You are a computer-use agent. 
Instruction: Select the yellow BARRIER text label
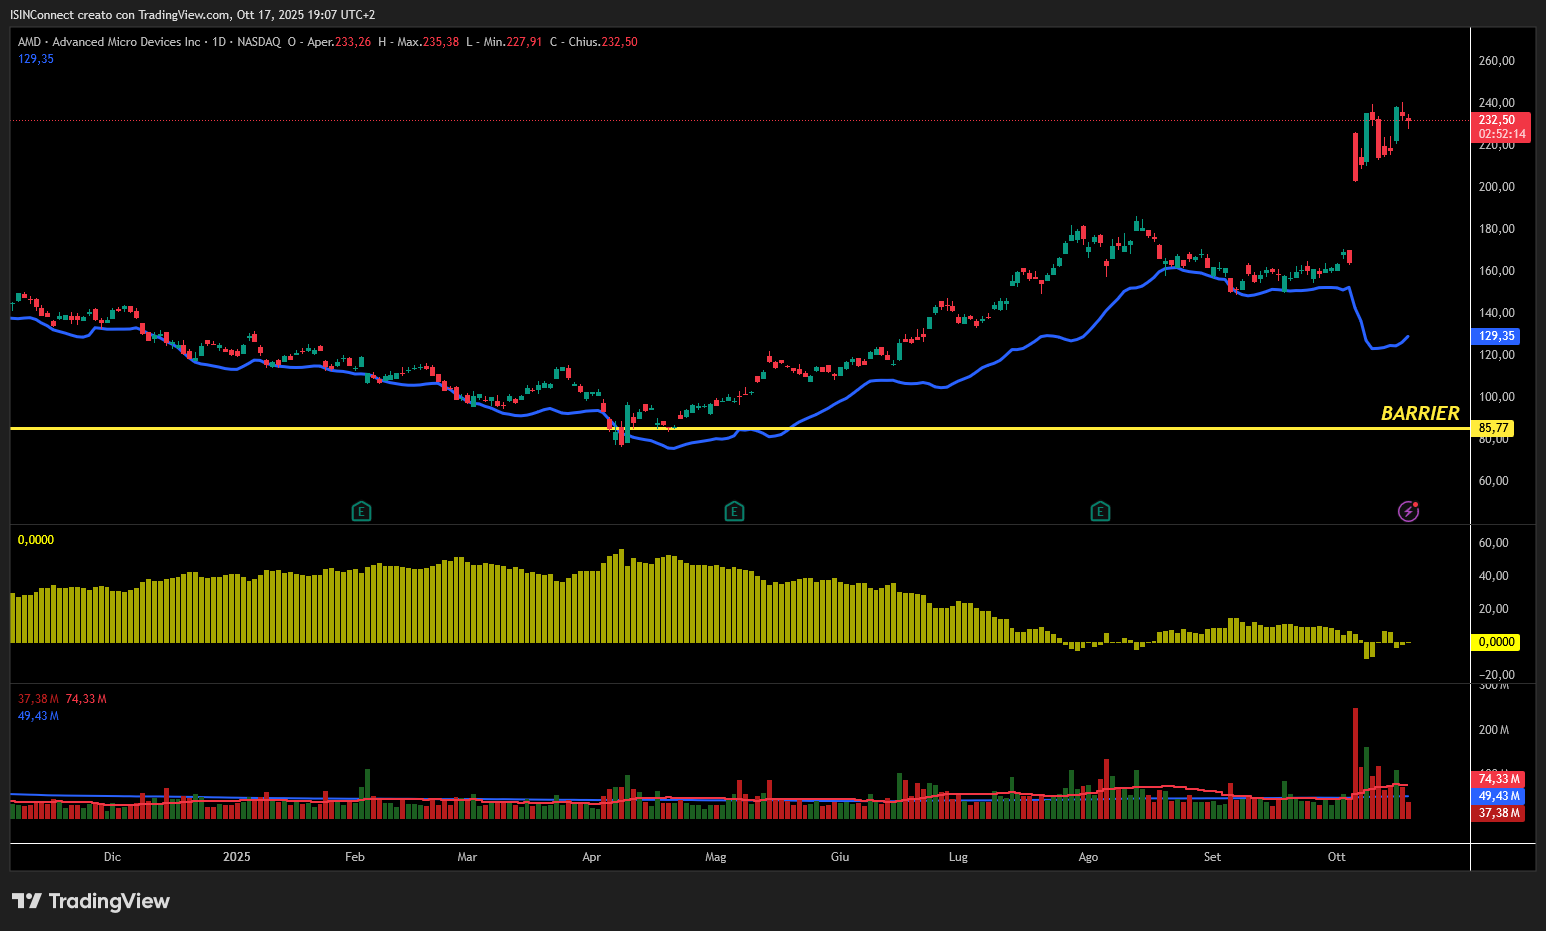pyautogui.click(x=1419, y=414)
